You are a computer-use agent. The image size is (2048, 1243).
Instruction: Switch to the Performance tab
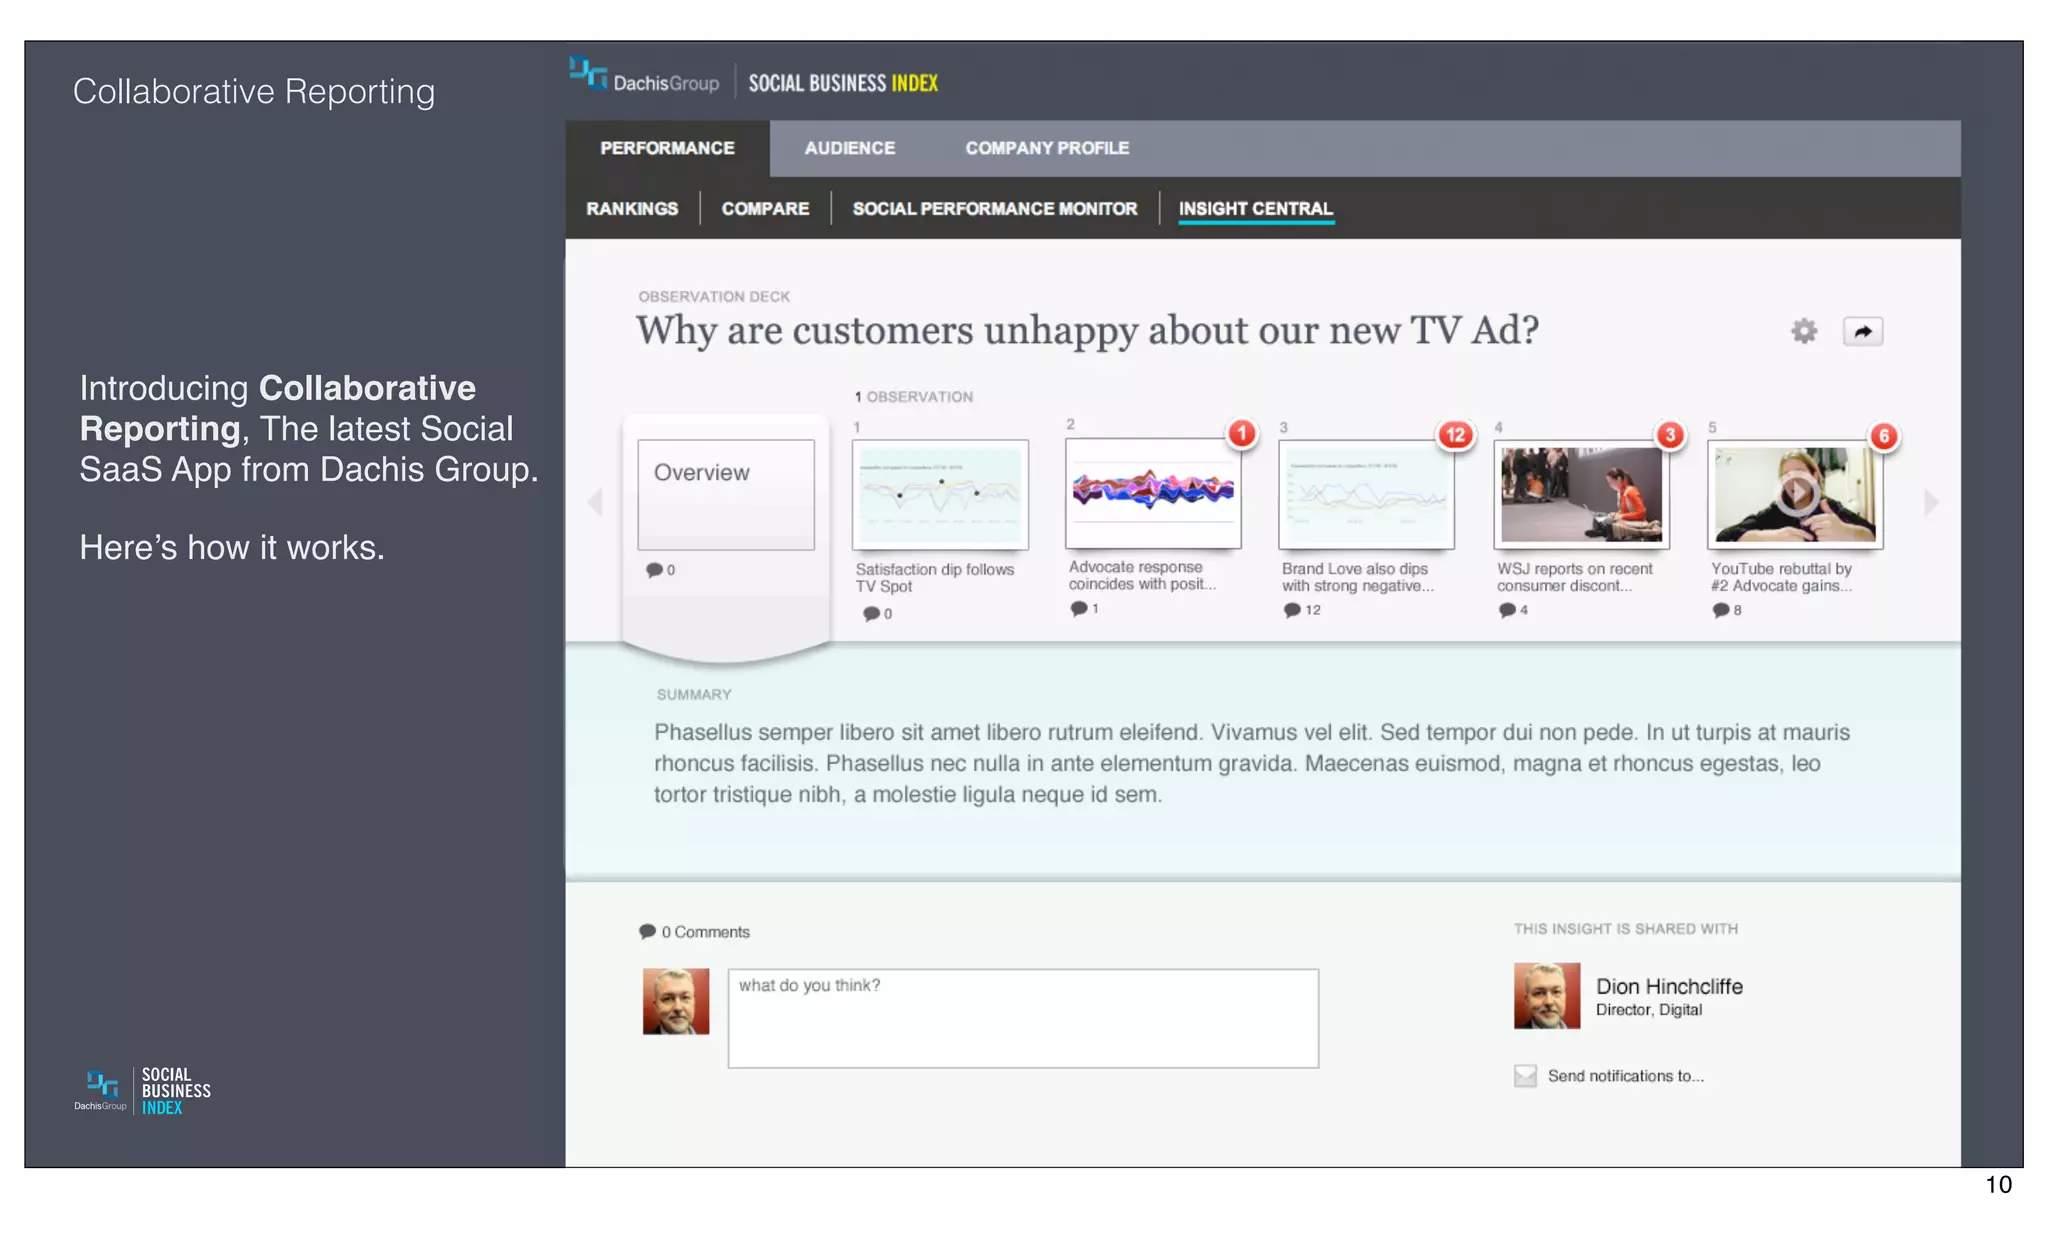click(667, 148)
